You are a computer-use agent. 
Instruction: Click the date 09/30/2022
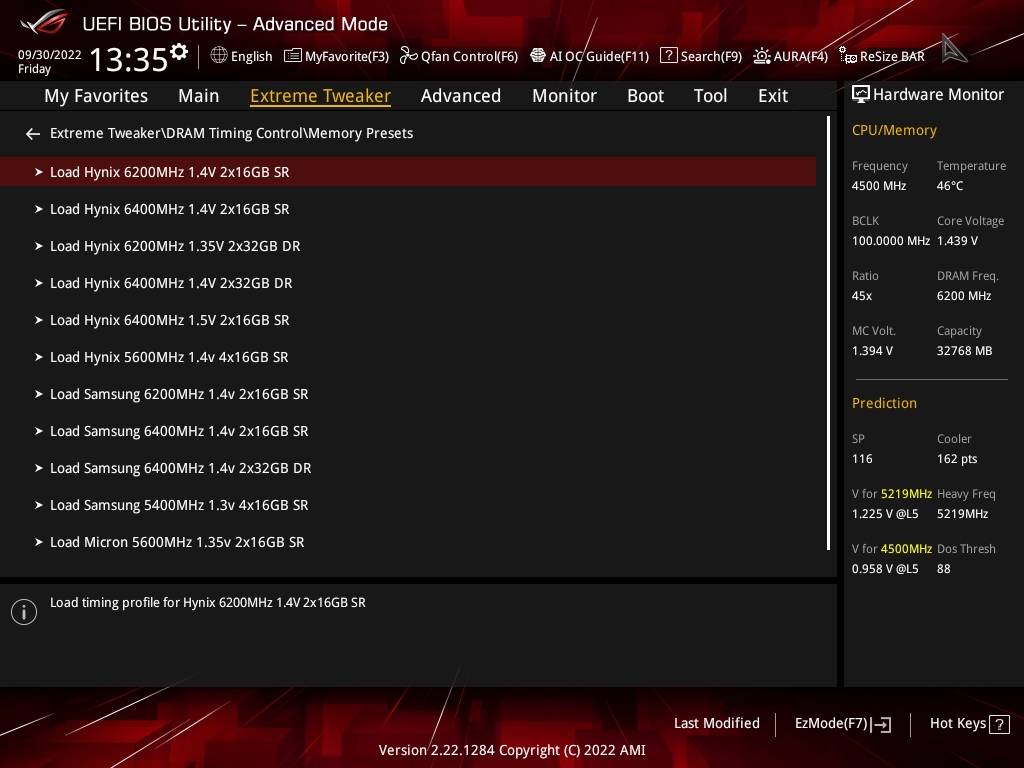[50, 55]
